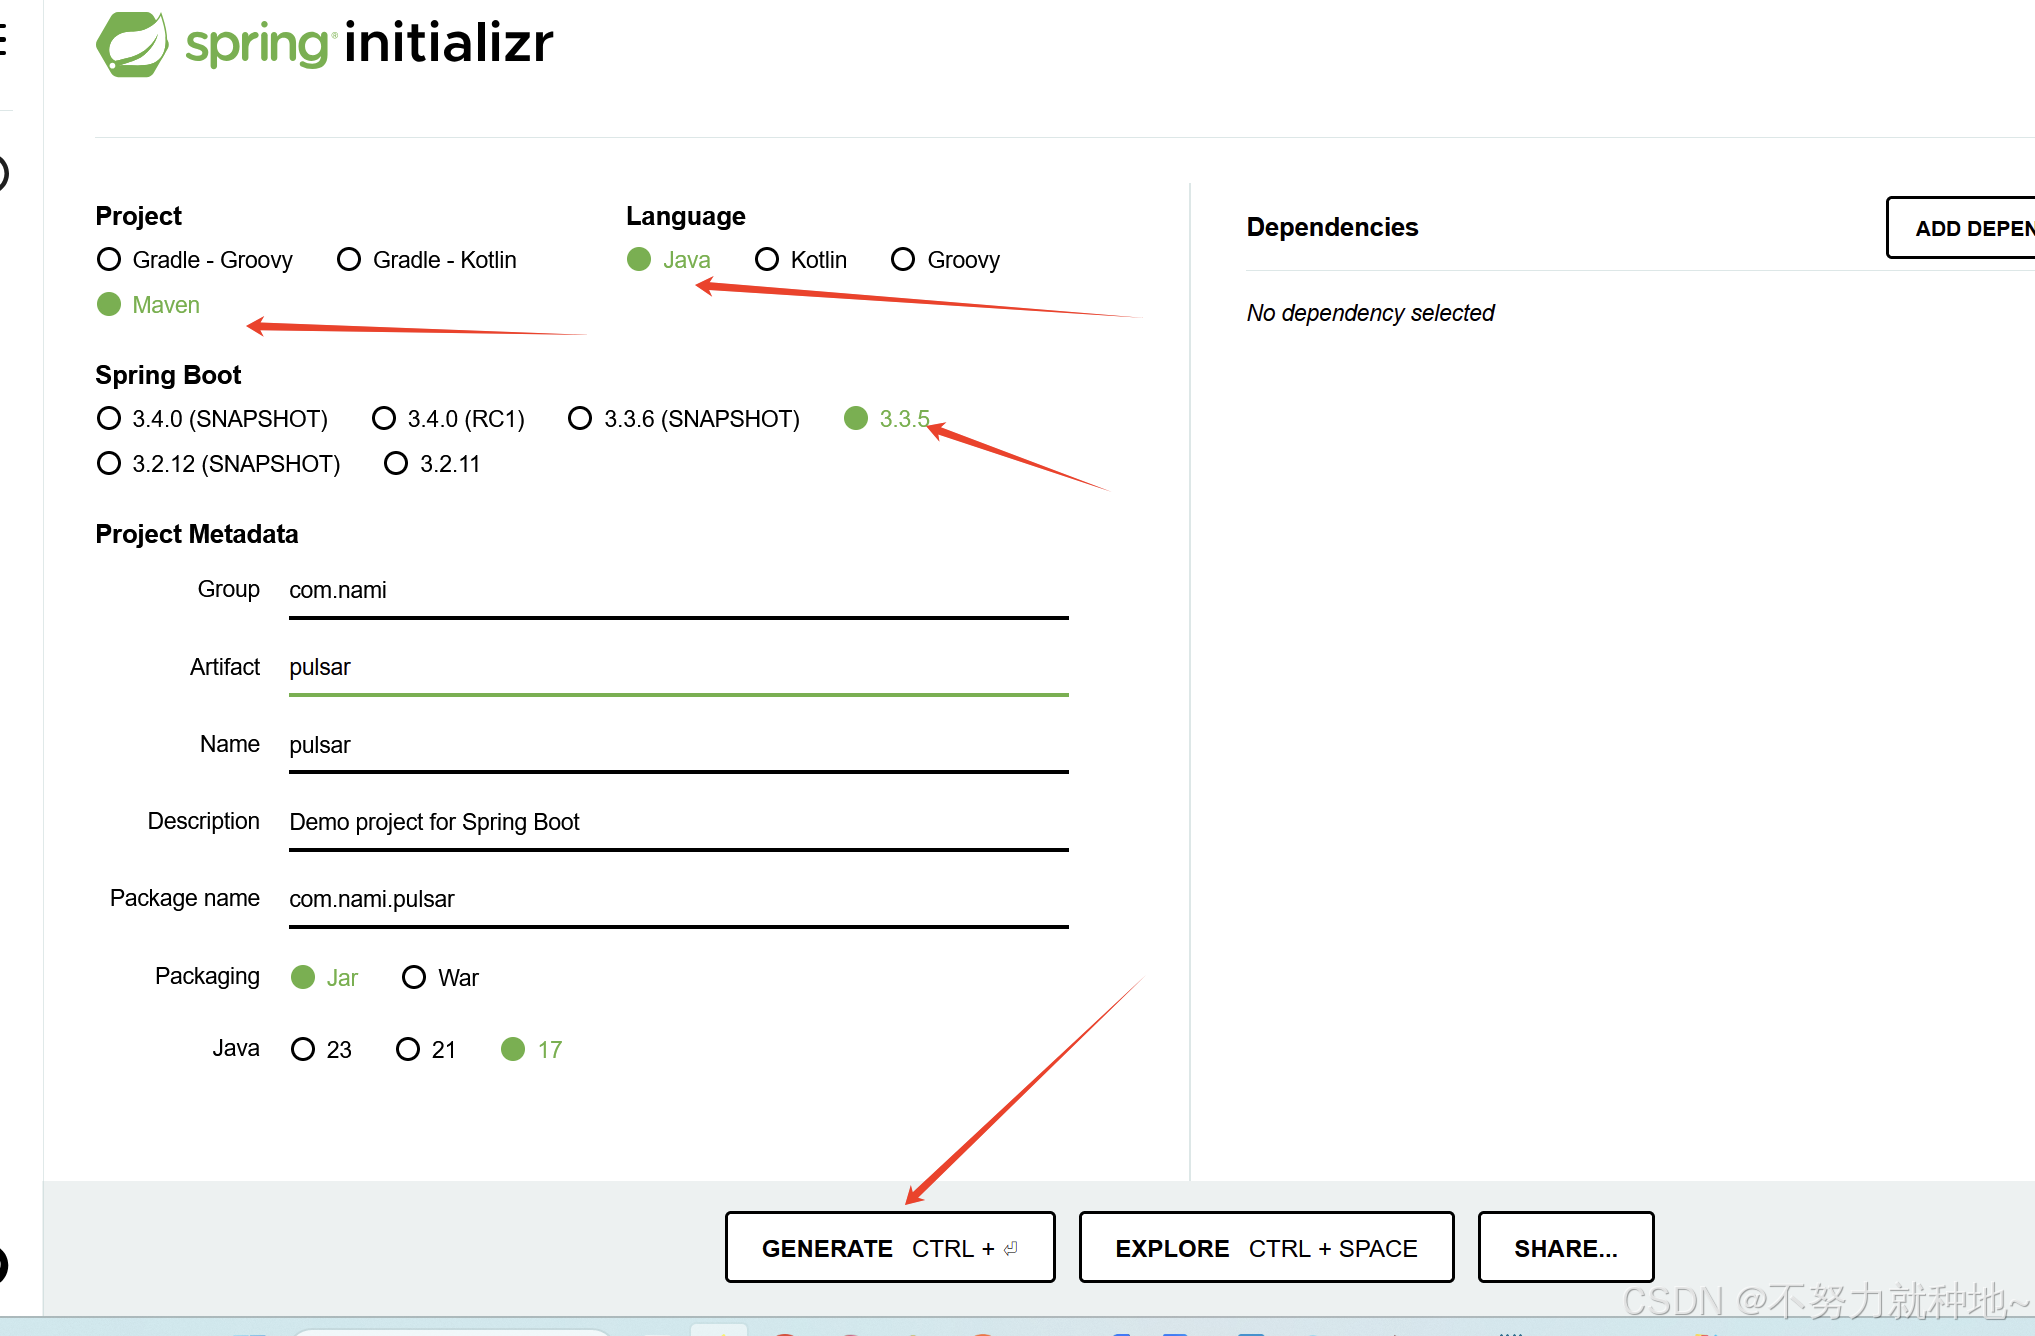Screen dimensions: 2035x1336
Task: Select the Maven project type
Action: pyautogui.click(x=109, y=304)
